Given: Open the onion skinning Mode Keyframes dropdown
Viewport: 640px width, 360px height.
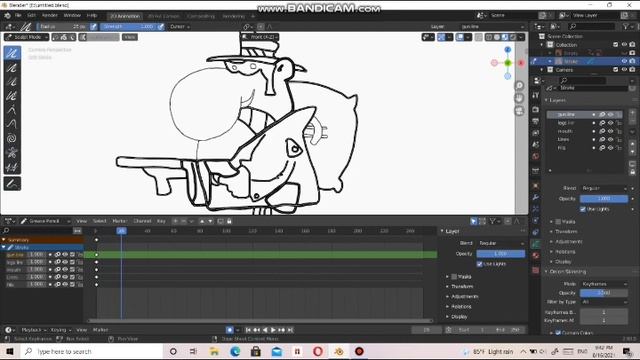Looking at the screenshot, I should (604, 284).
